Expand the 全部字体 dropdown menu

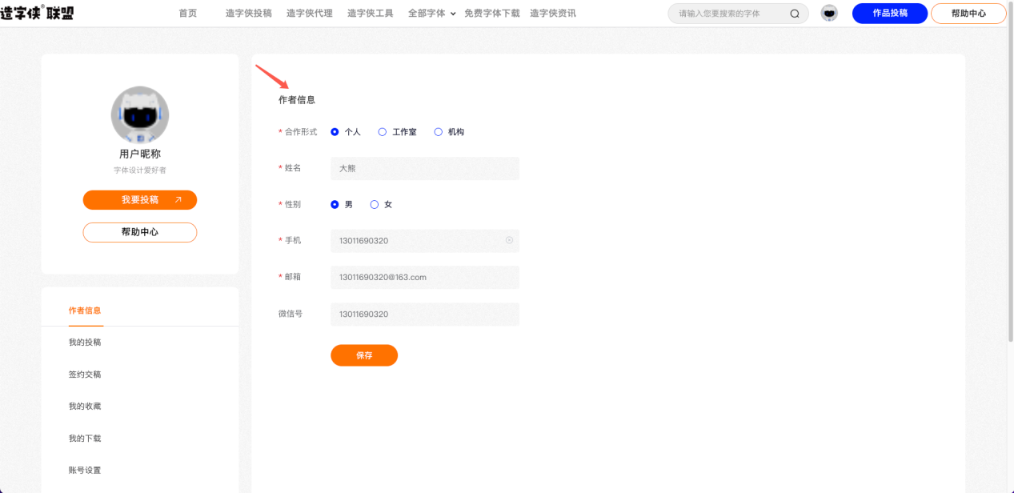[x=431, y=14]
